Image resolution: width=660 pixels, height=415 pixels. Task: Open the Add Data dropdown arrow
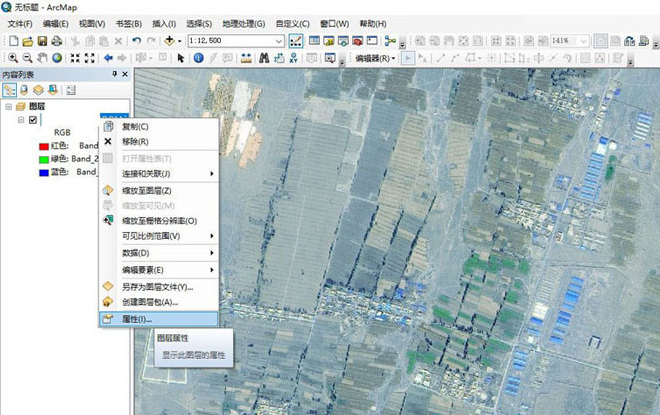coord(179,41)
